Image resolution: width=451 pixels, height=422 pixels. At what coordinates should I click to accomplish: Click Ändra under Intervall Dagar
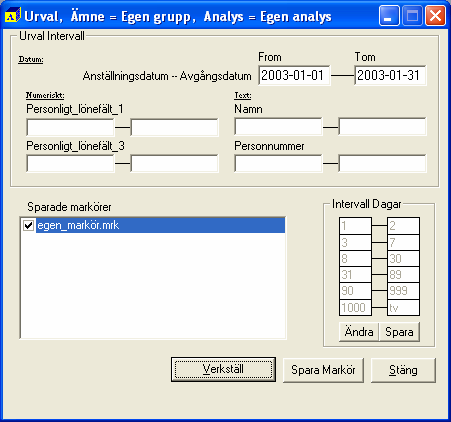coord(359,332)
